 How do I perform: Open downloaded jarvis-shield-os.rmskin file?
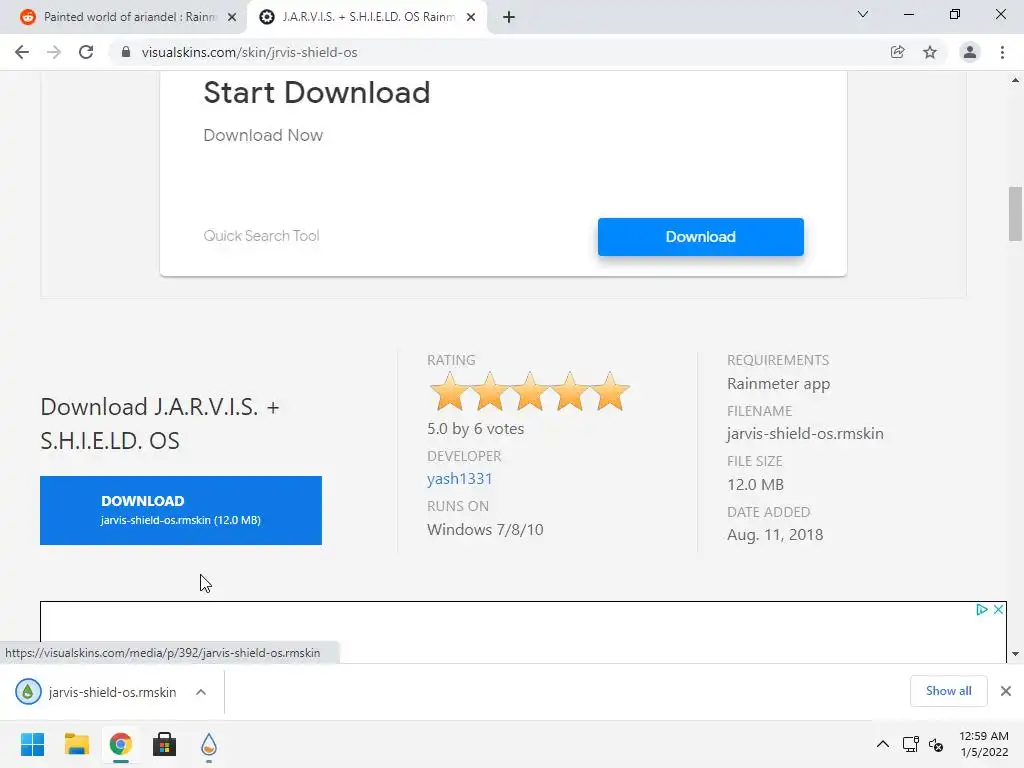coord(95,692)
